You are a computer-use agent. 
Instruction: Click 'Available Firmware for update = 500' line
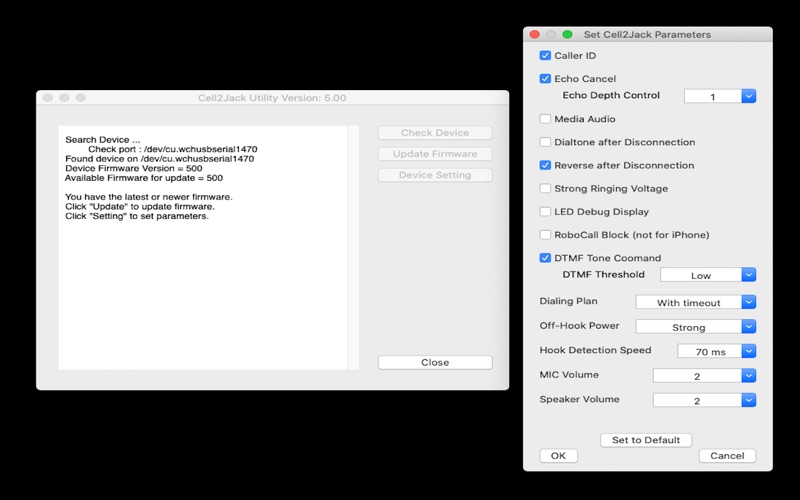[144, 178]
